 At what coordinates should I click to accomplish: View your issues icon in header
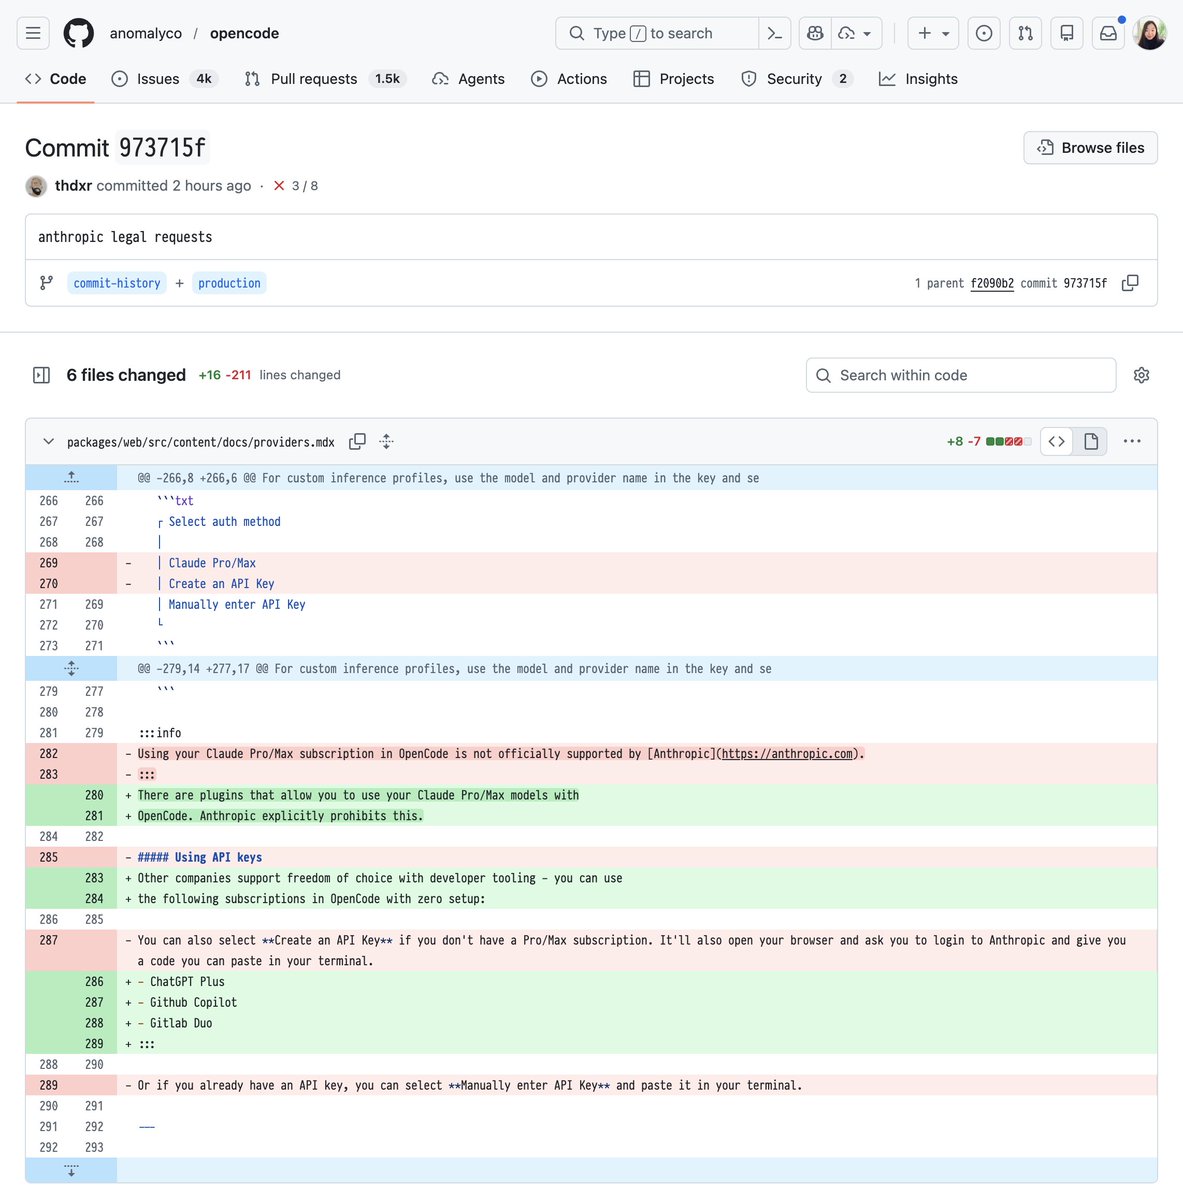point(984,33)
